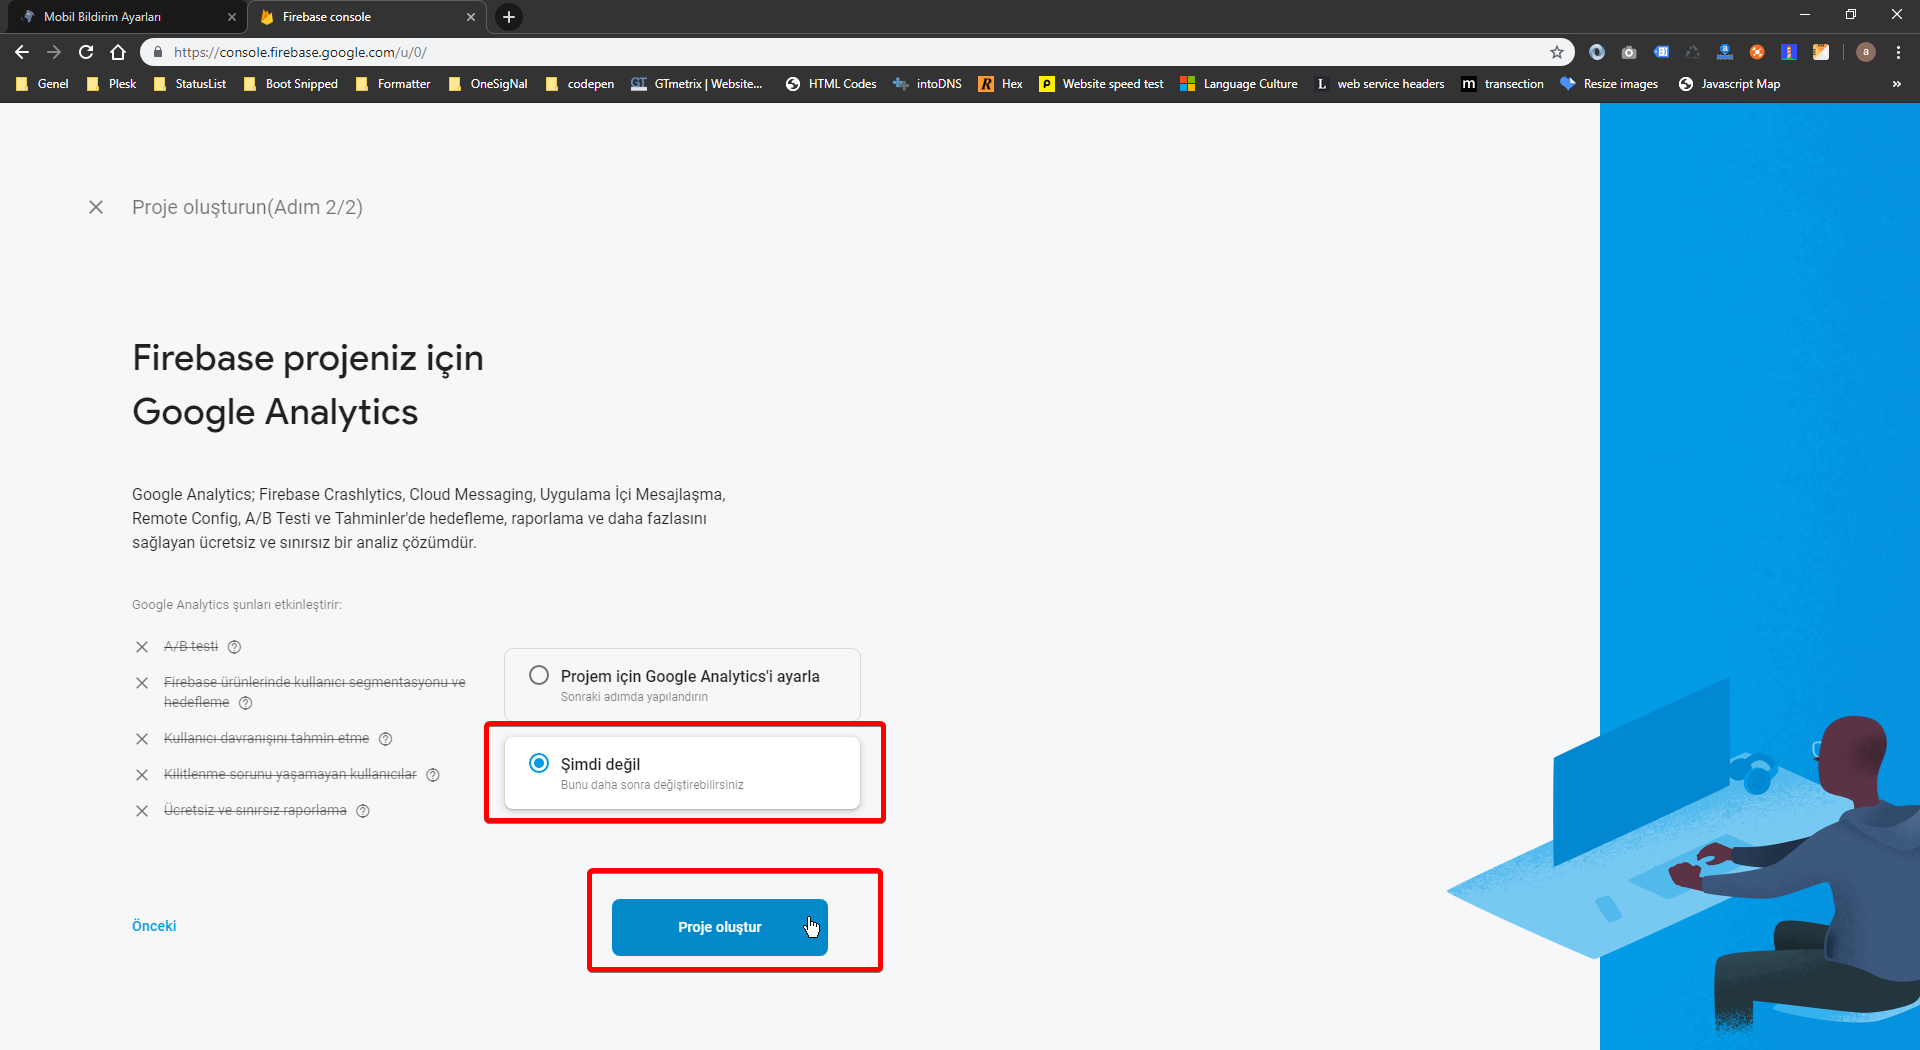This screenshot has width=1920, height=1050.
Task: Open the OneSigNal bookmark folder
Action: tap(488, 84)
